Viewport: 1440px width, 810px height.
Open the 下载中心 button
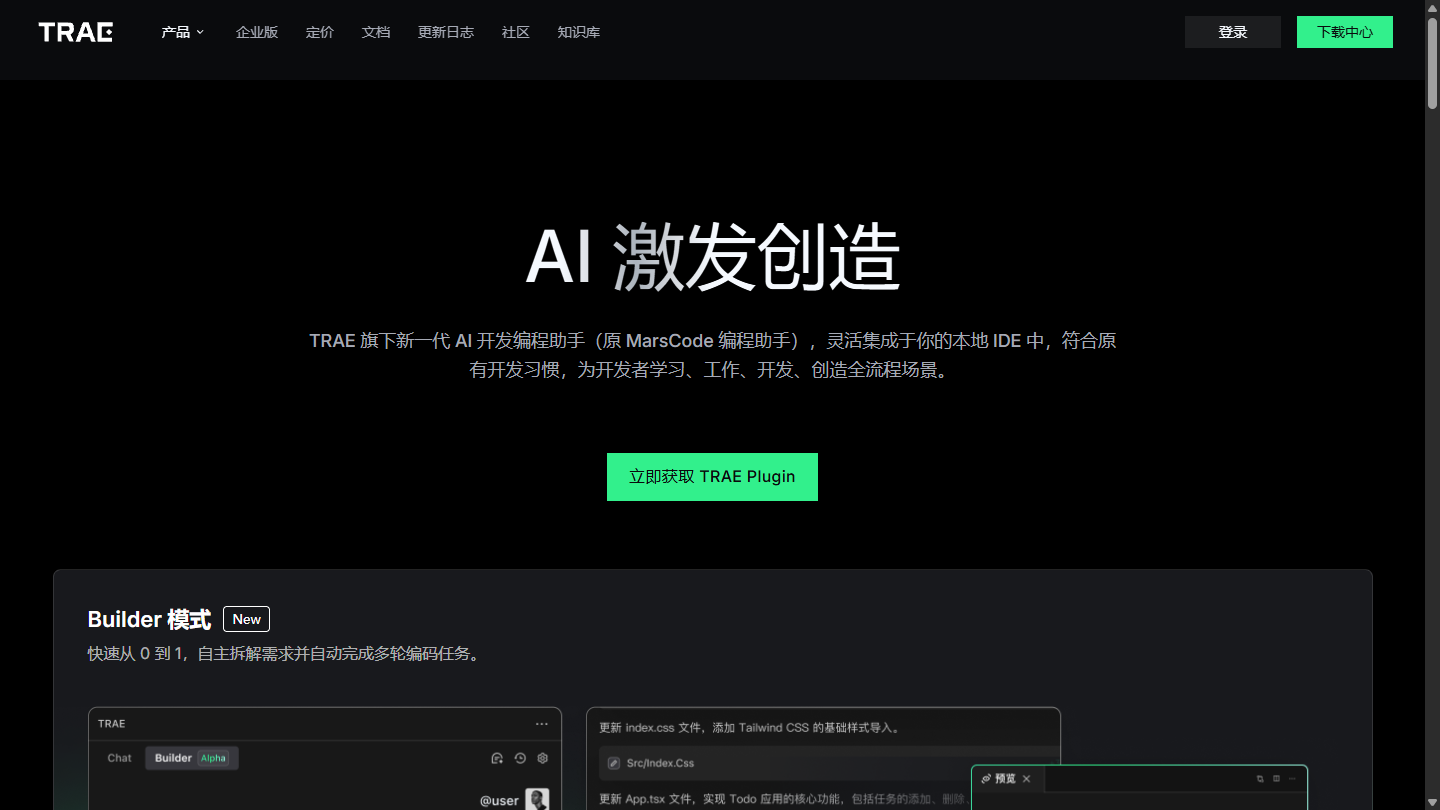pos(1345,32)
